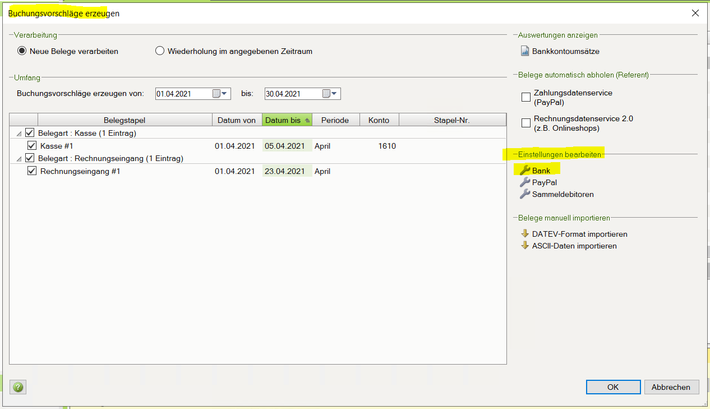Click ASCII-Daten importieren arrow icon
The width and height of the screenshot is (710, 409).
[525, 245]
